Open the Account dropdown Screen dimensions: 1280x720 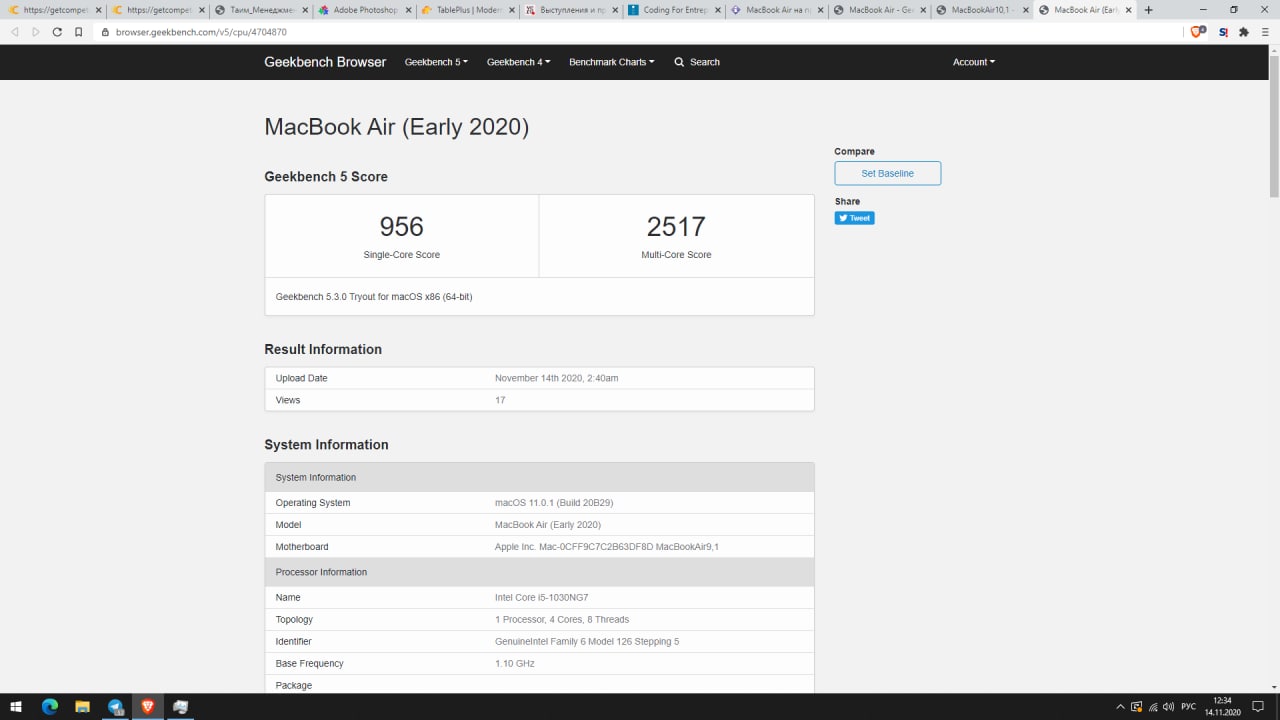click(x=974, y=62)
